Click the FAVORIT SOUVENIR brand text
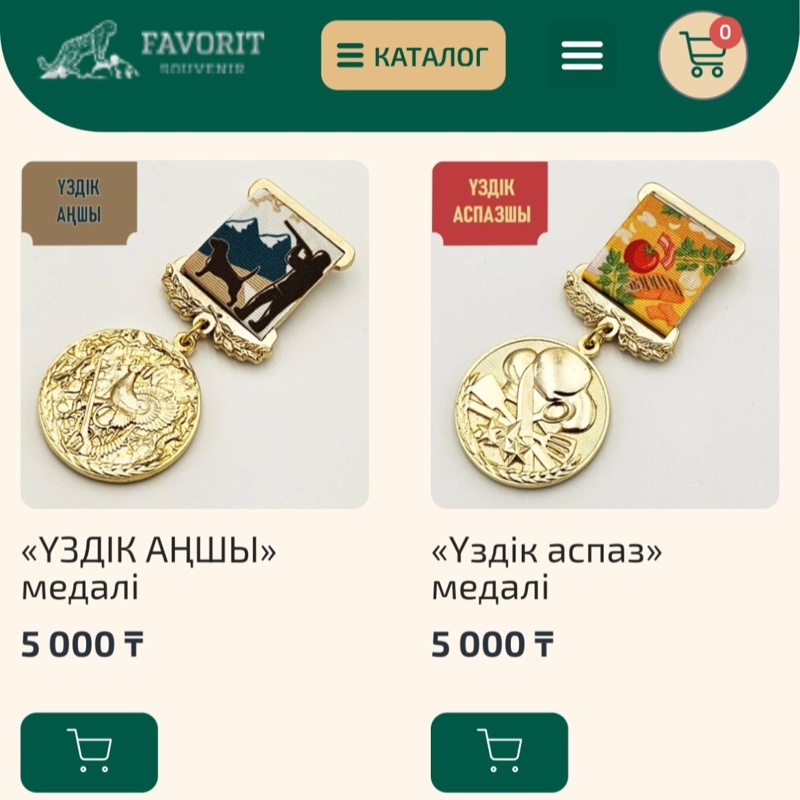The height and width of the screenshot is (800, 800). click(203, 52)
